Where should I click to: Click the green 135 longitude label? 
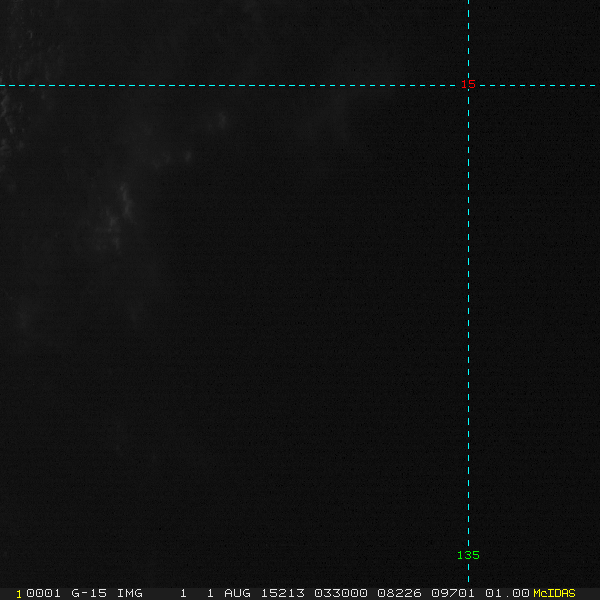(468, 555)
